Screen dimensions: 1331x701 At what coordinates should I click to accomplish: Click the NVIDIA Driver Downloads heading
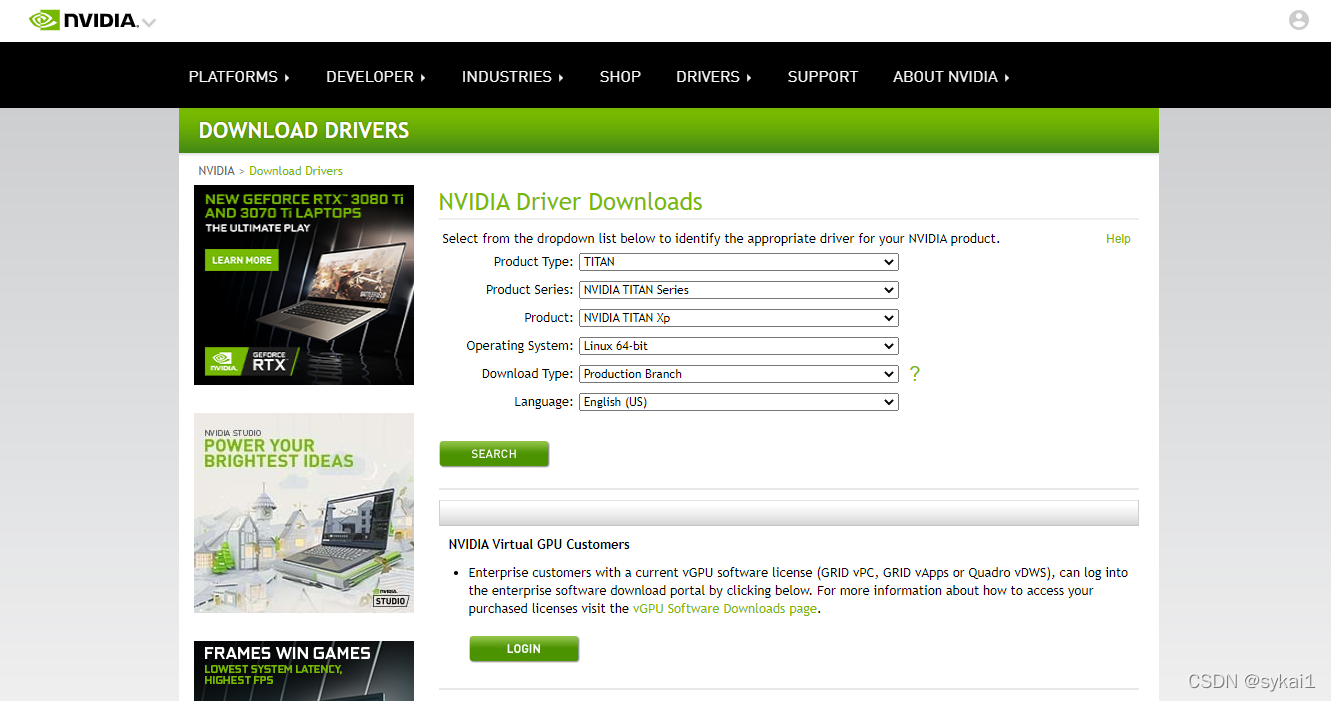[570, 202]
